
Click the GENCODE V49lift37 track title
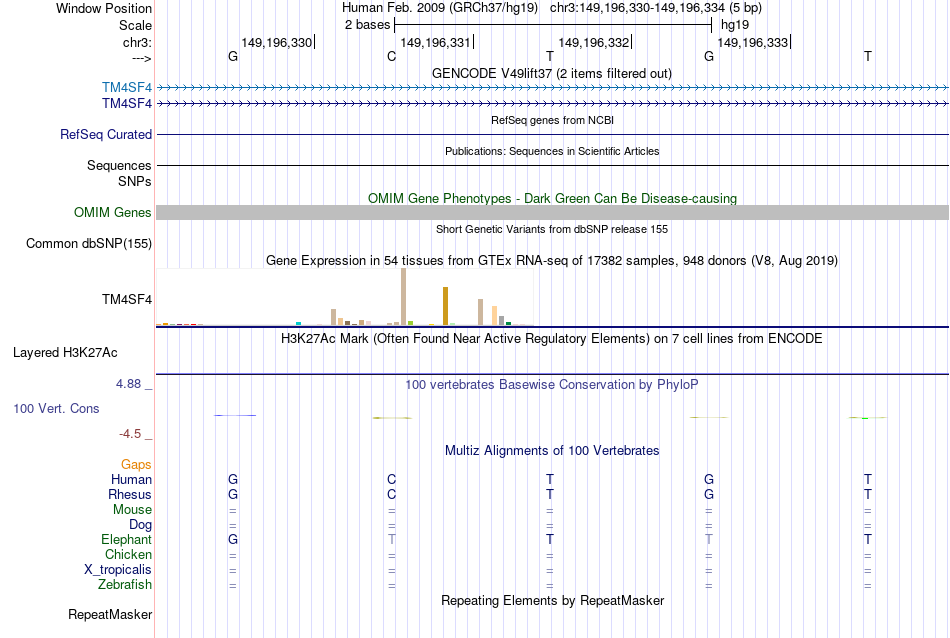pos(551,73)
